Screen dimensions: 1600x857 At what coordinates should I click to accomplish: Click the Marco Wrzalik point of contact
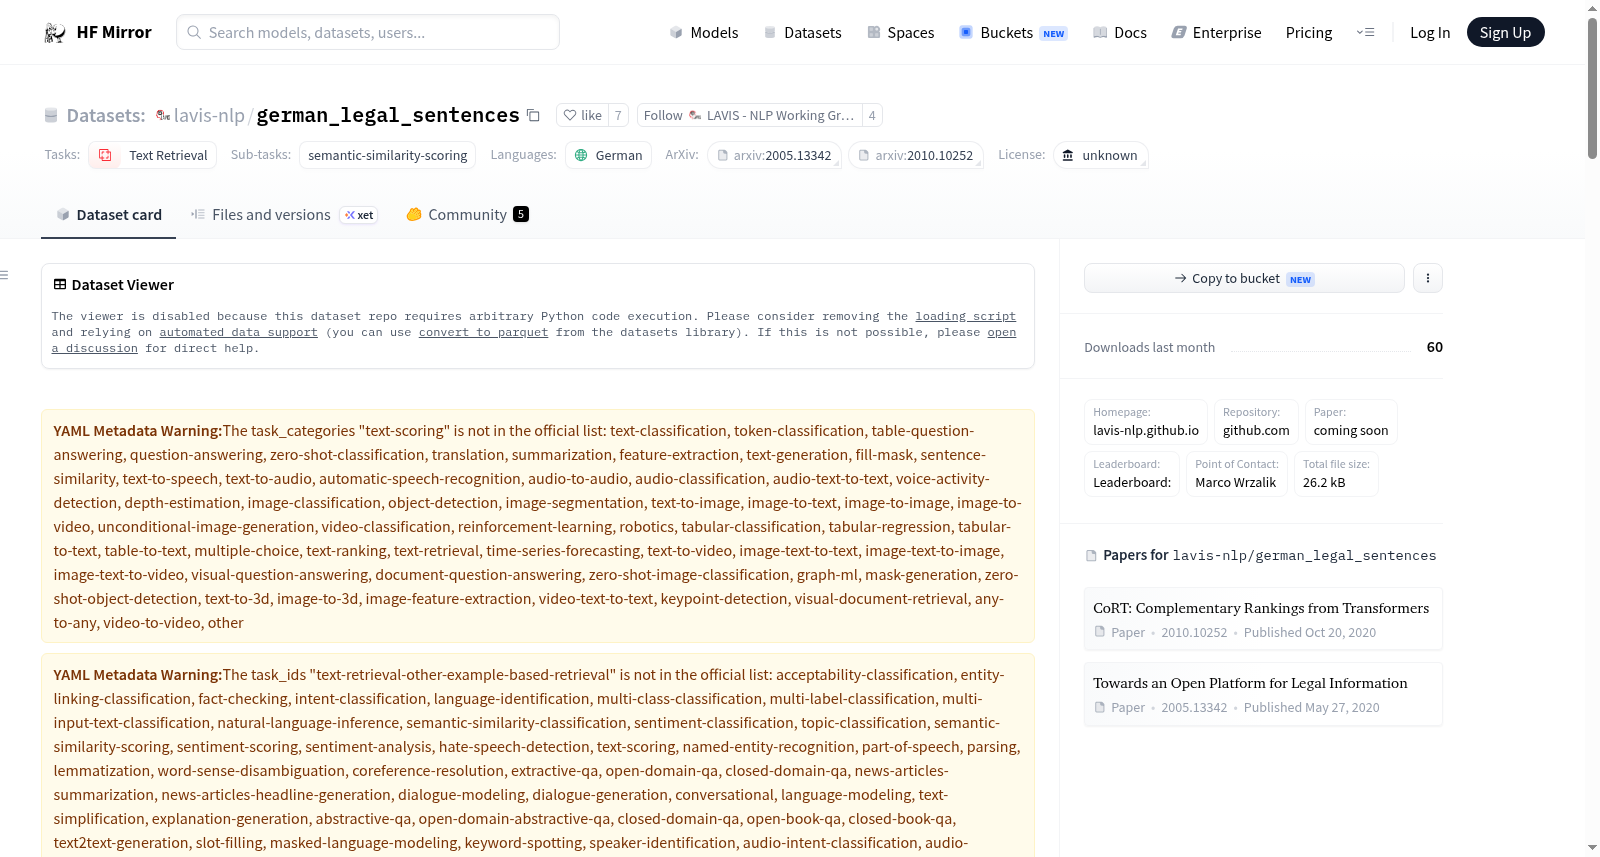pos(1236,473)
